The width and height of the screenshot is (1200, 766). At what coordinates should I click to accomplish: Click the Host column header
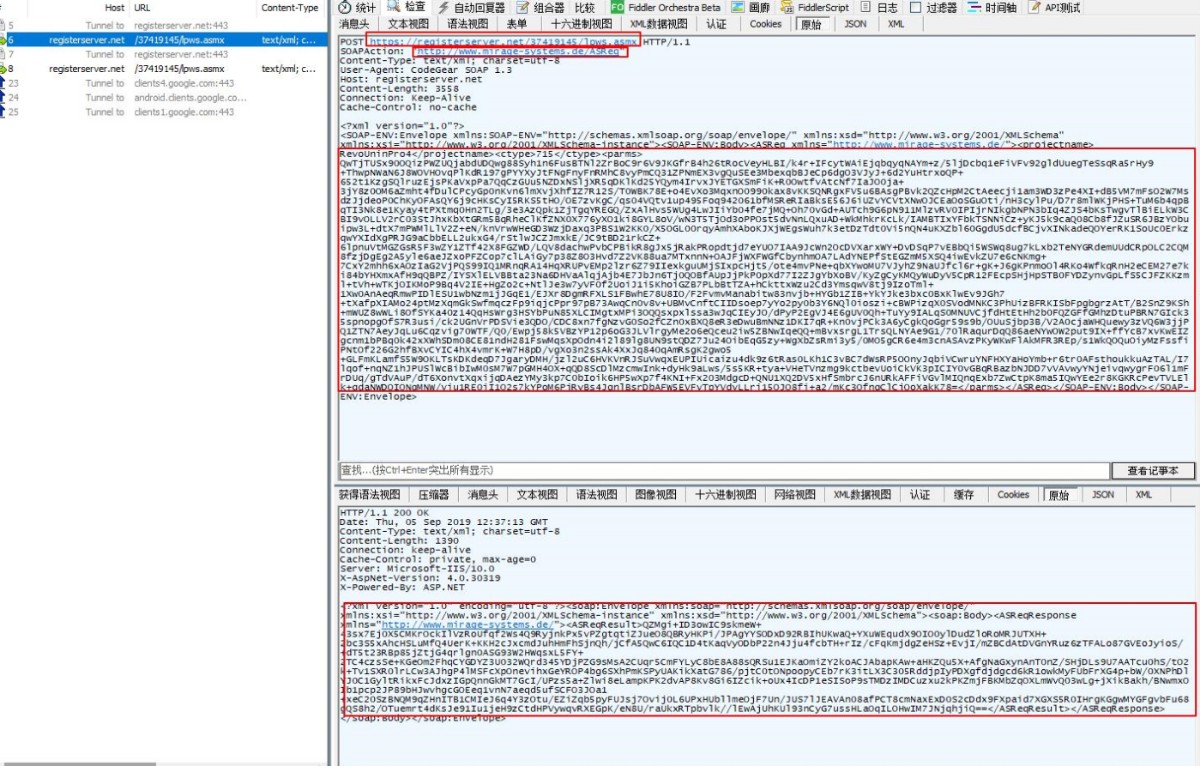click(115, 8)
